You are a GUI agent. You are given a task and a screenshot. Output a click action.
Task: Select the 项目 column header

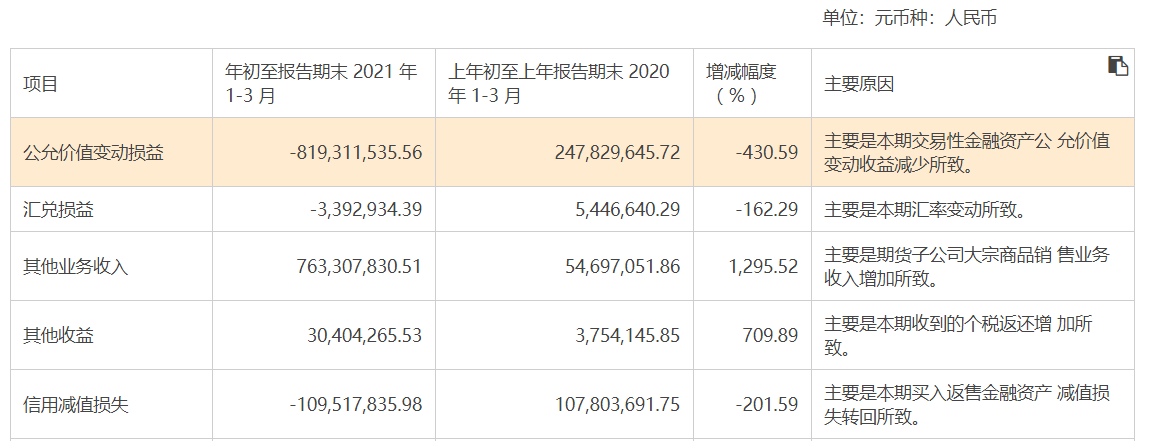point(41,84)
